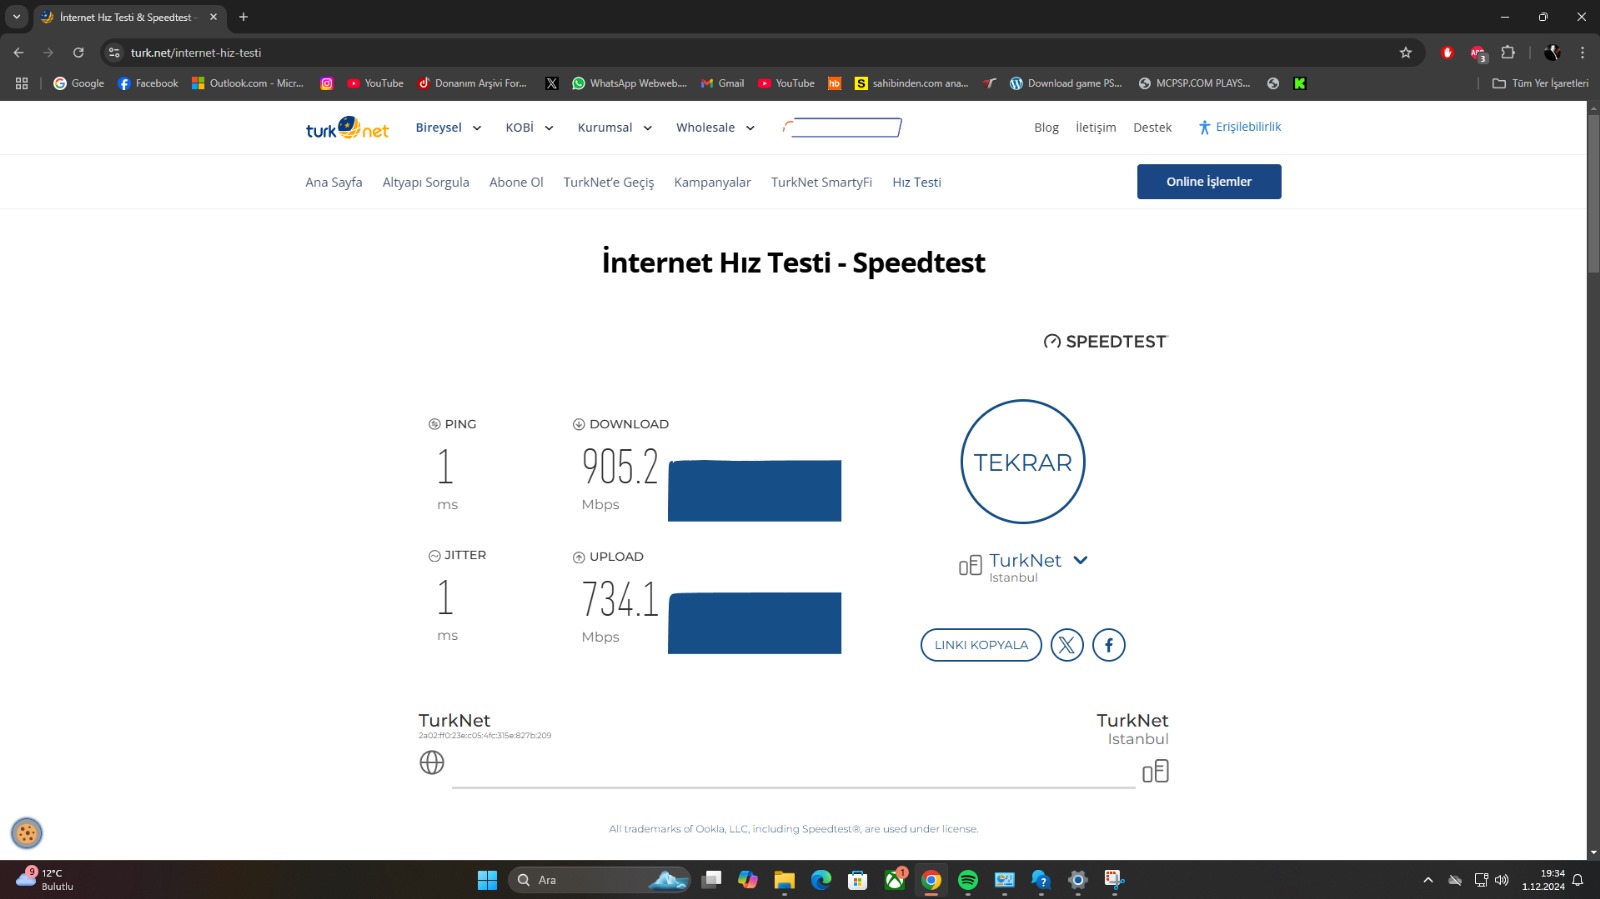Open the apps grid in bookmarks bar
The height and width of the screenshot is (899, 1600).
(x=22, y=84)
